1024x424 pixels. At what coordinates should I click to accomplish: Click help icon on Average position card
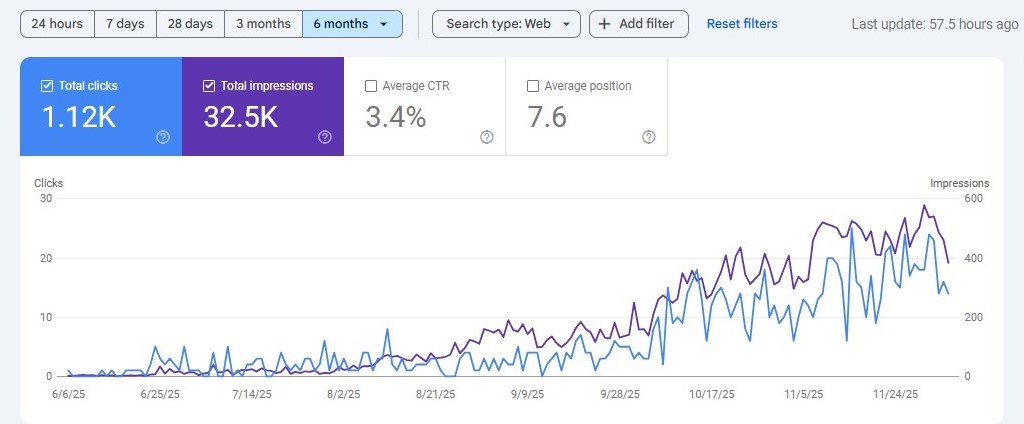tap(649, 137)
